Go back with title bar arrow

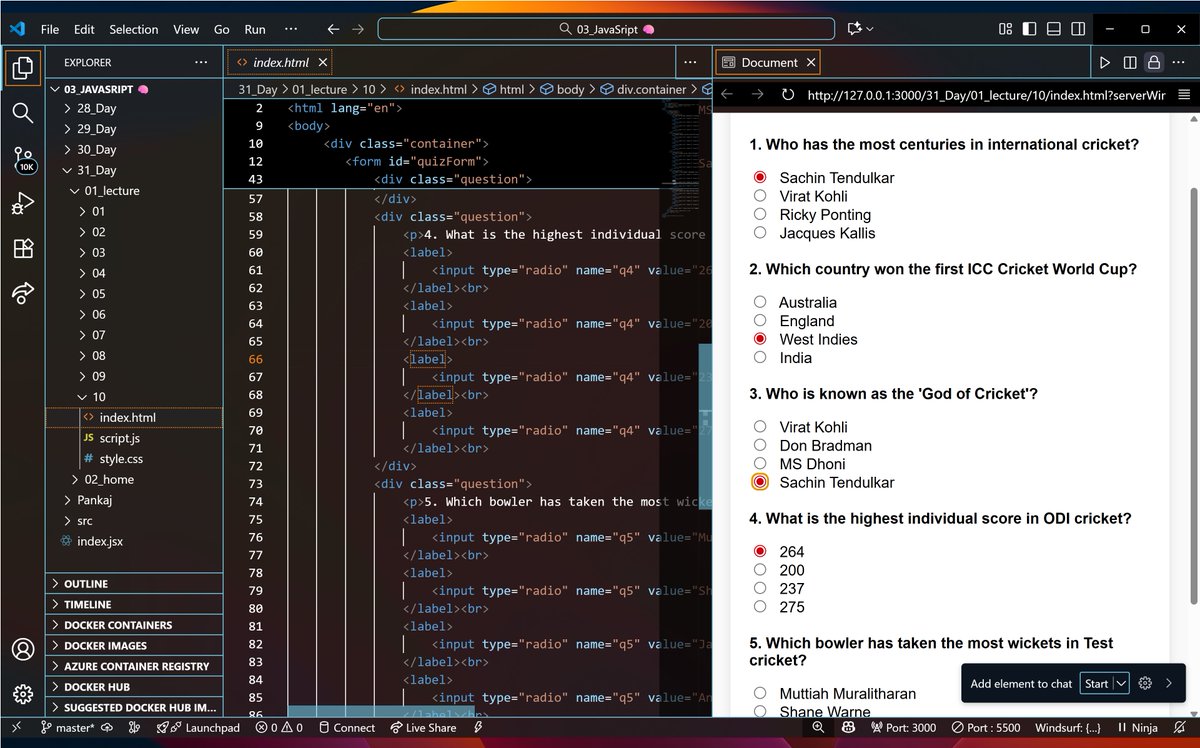[334, 29]
